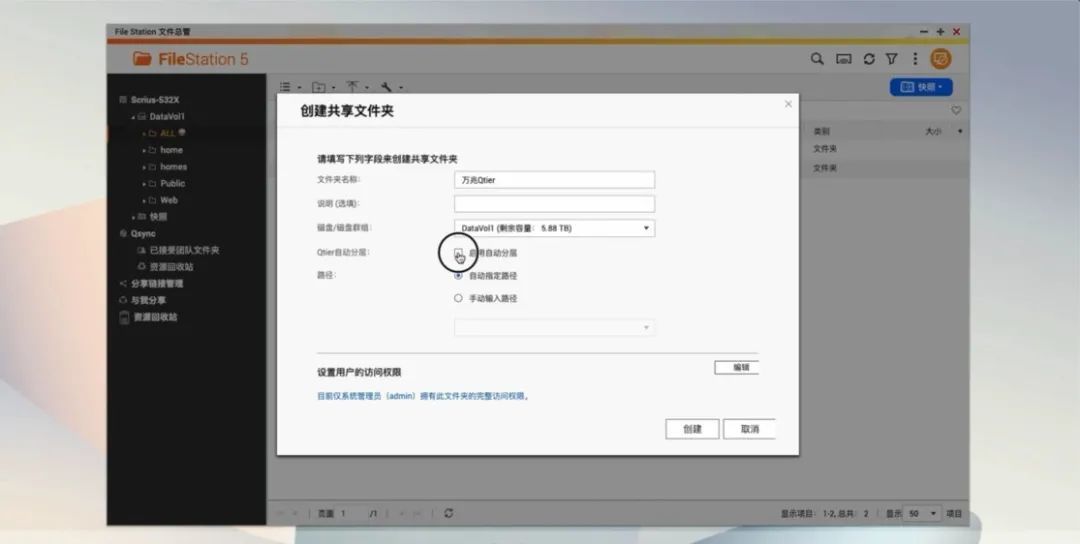
Task: Click the 大小 column header
Action: click(x=933, y=131)
